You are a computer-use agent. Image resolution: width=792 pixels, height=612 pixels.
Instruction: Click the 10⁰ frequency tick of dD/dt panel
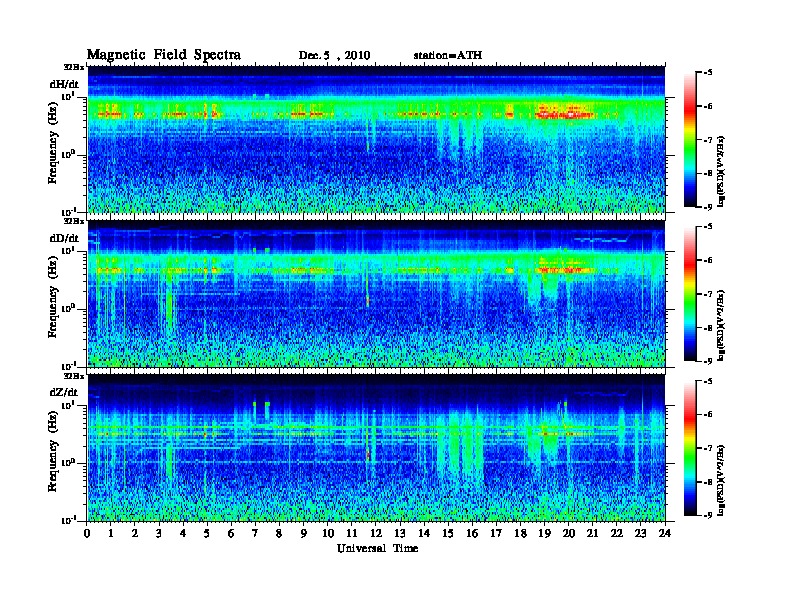68,308
